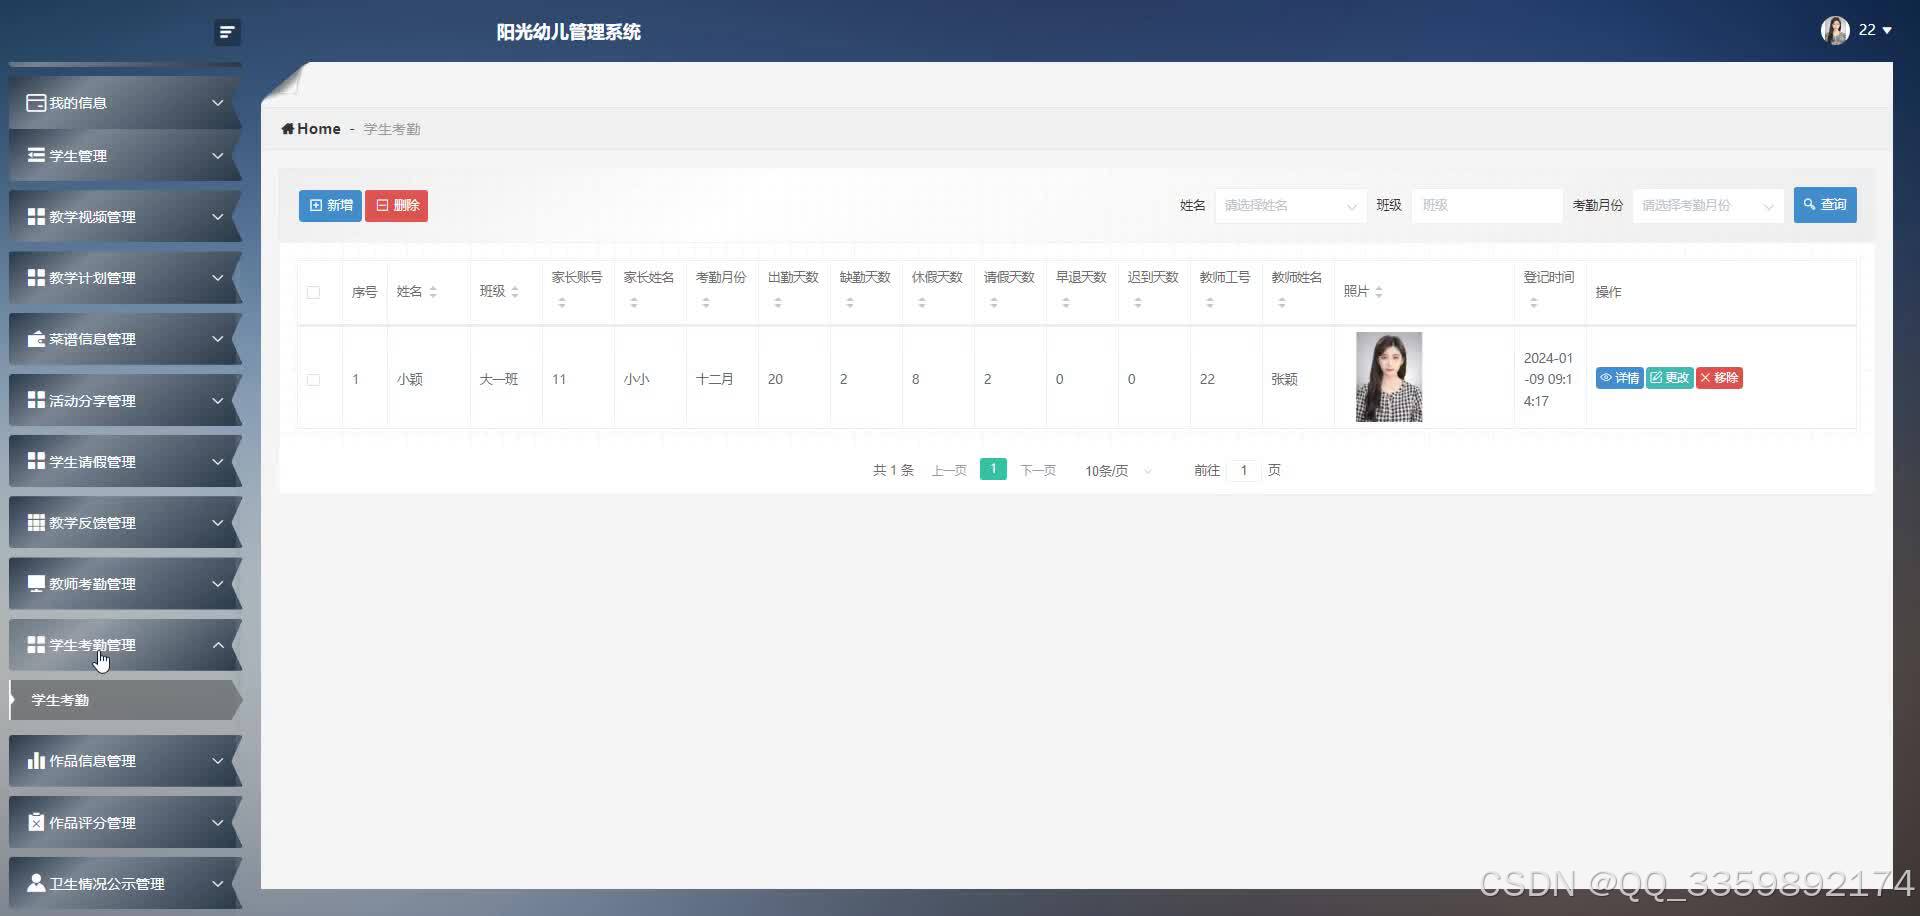Click the sidebar collapse hamburger icon
The height and width of the screenshot is (916, 1920).
(x=227, y=32)
